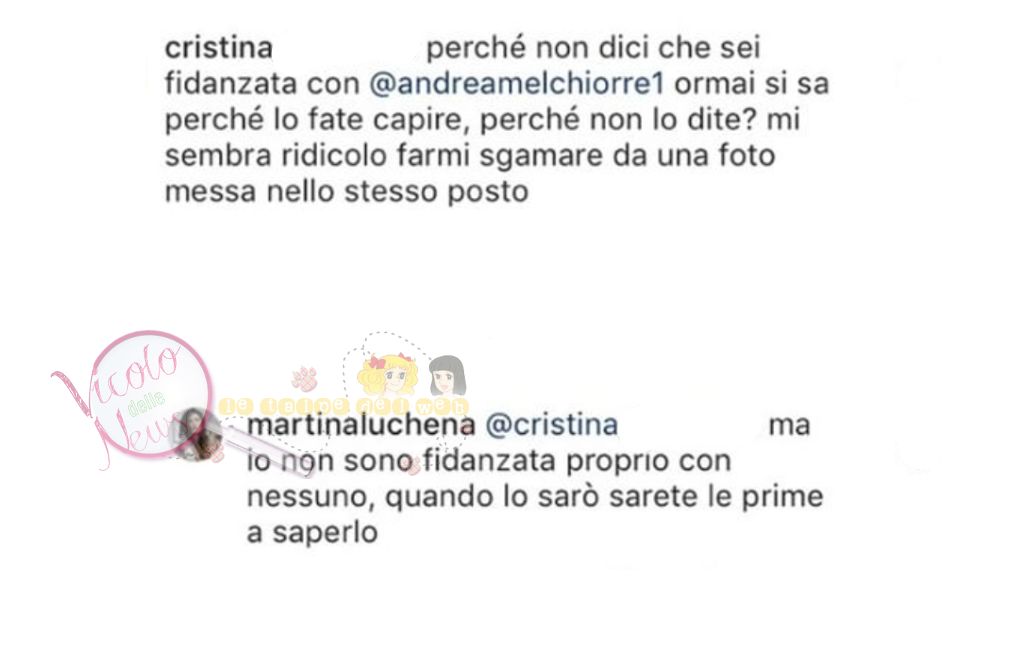
Task: Click the dark-haired cartoon girl watermark
Action: click(x=447, y=375)
